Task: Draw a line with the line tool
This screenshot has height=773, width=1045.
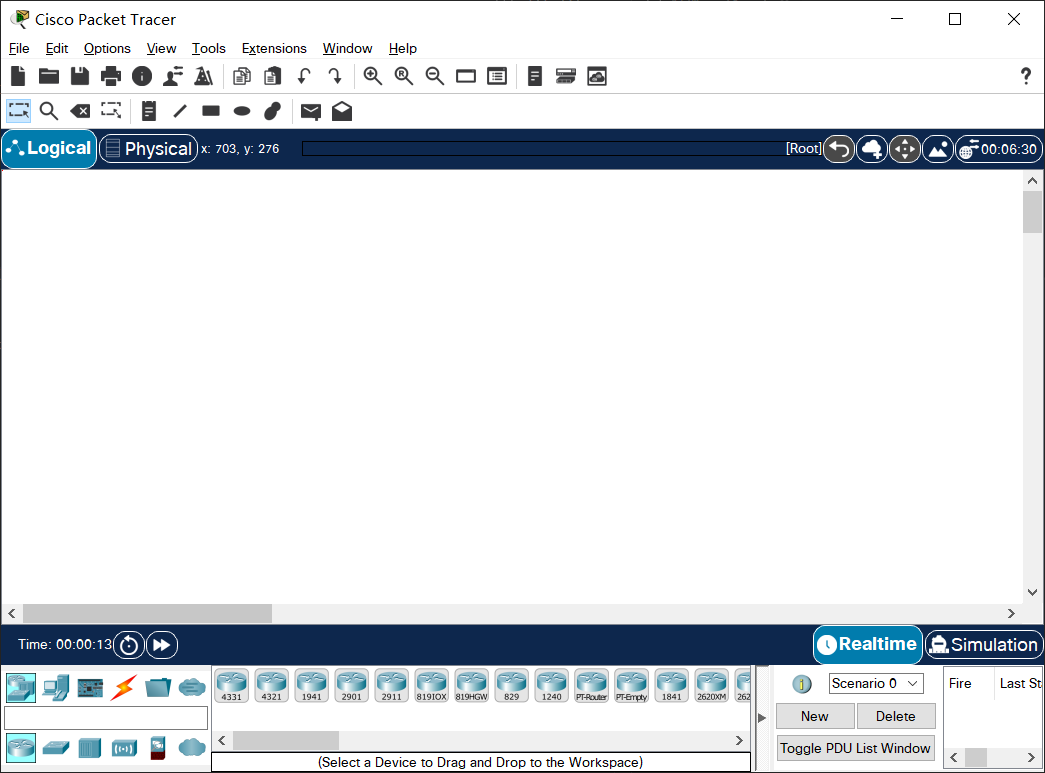Action: 180,111
